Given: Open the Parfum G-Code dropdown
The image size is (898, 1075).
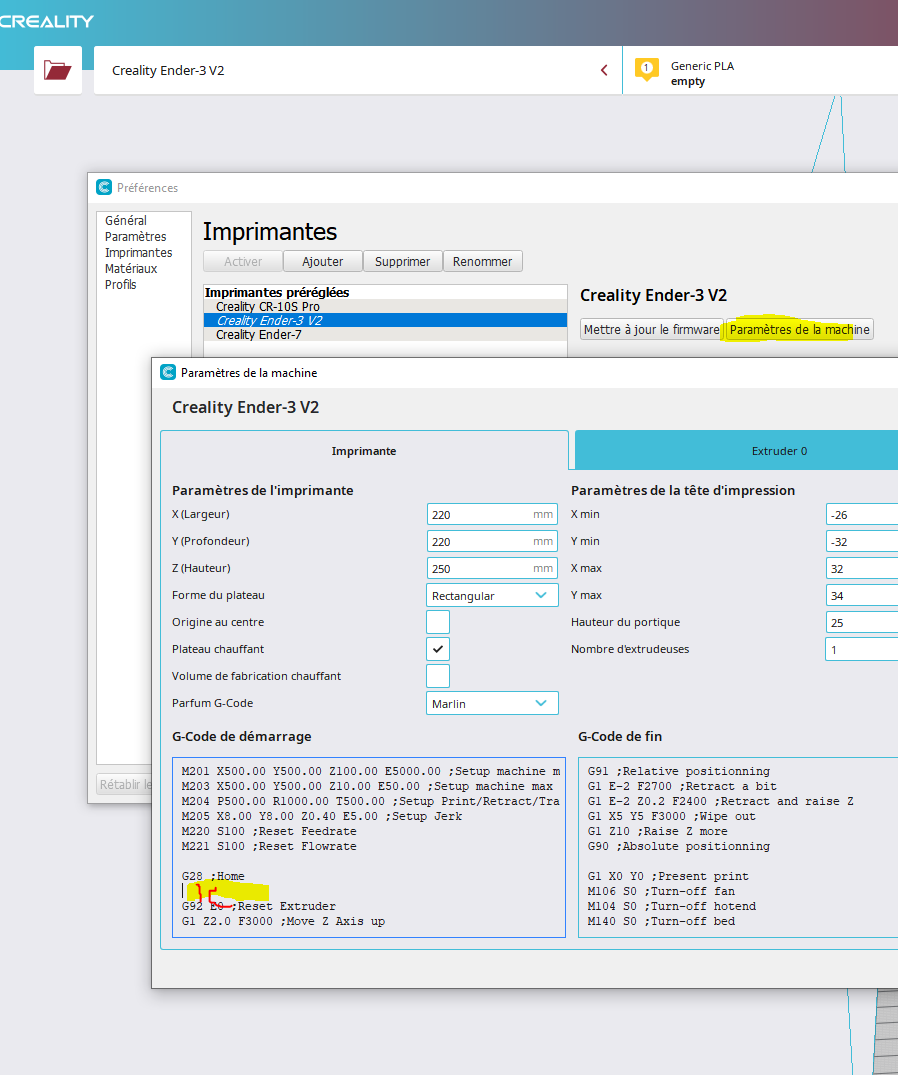Looking at the screenshot, I should pos(492,703).
